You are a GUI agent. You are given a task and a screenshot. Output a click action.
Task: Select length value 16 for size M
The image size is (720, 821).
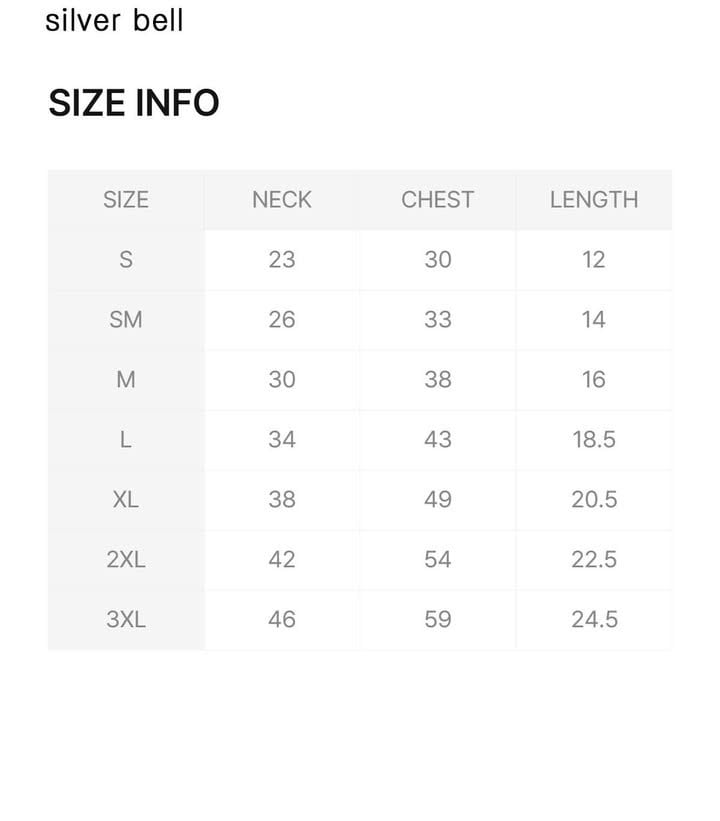[593, 380]
